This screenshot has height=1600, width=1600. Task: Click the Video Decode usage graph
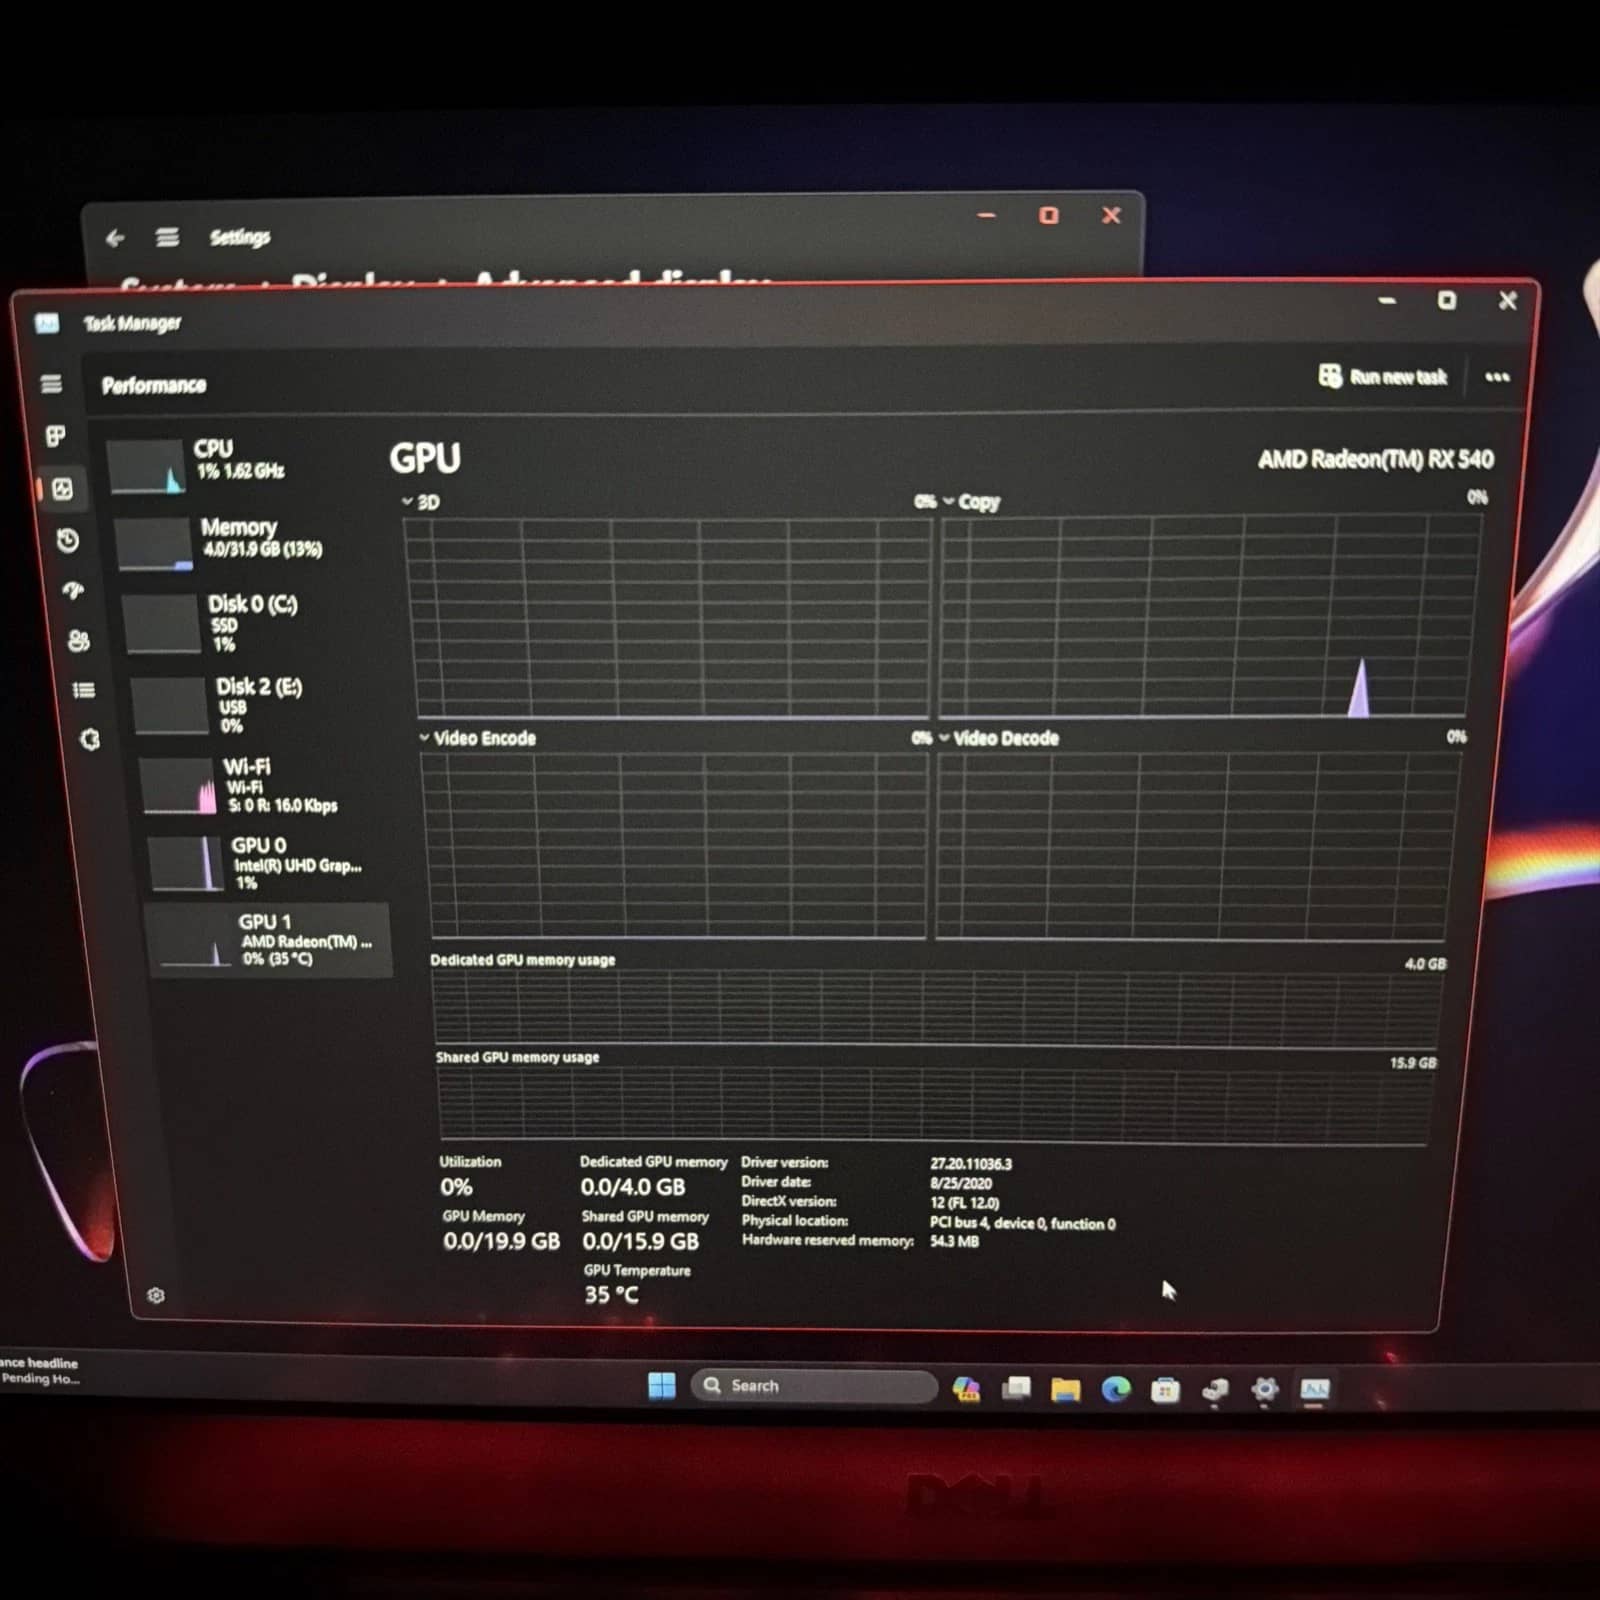[x=1196, y=846]
